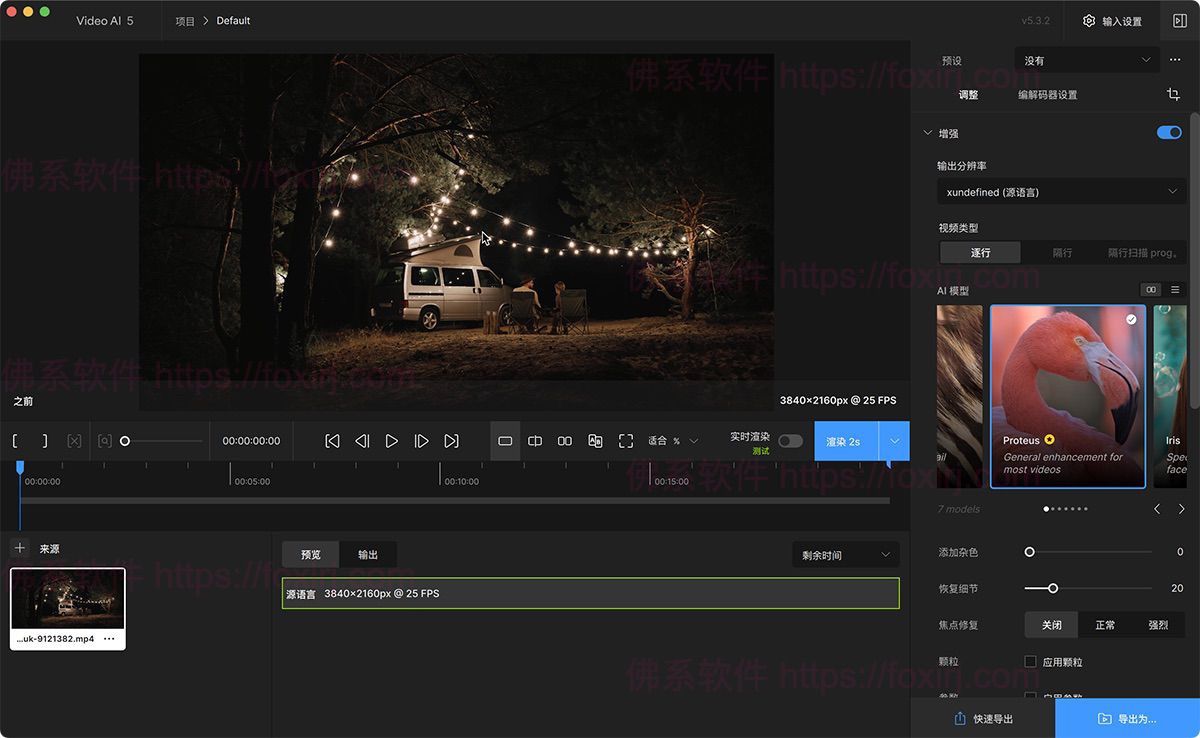
Task: Select the A/B text comparison view
Action: (595, 440)
